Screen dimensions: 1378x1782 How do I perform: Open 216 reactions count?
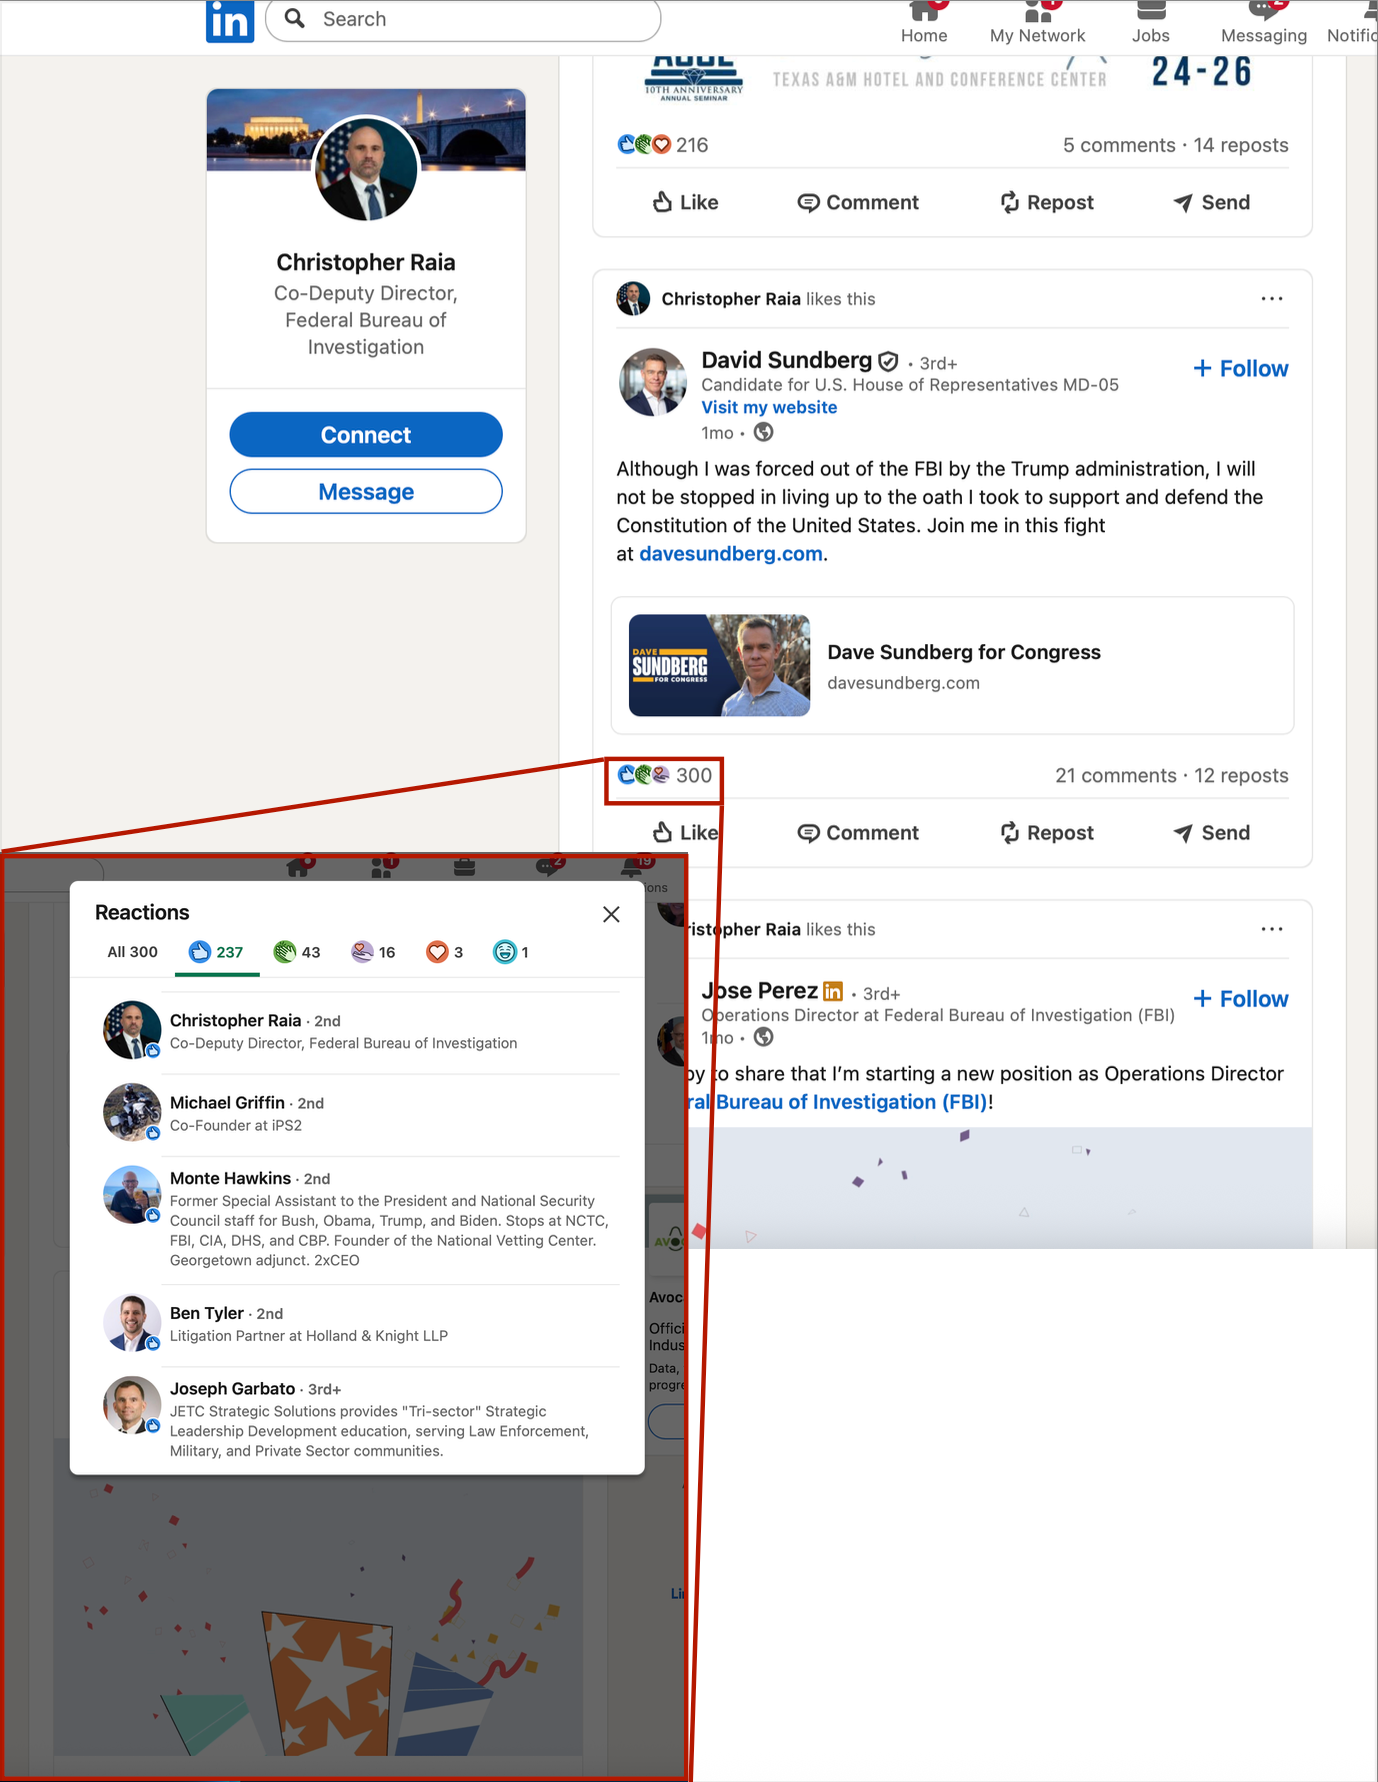pos(663,145)
